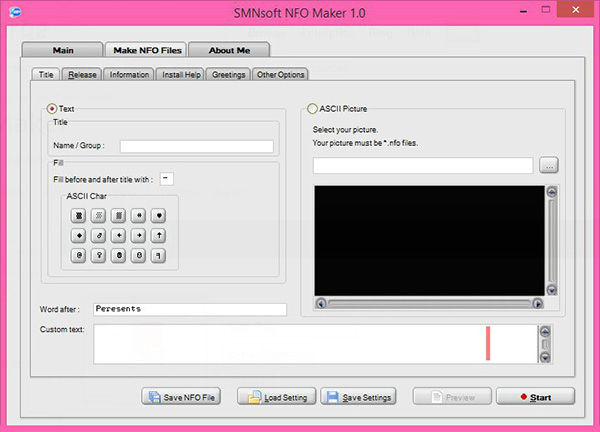Switch to the Main tab

tap(62, 50)
